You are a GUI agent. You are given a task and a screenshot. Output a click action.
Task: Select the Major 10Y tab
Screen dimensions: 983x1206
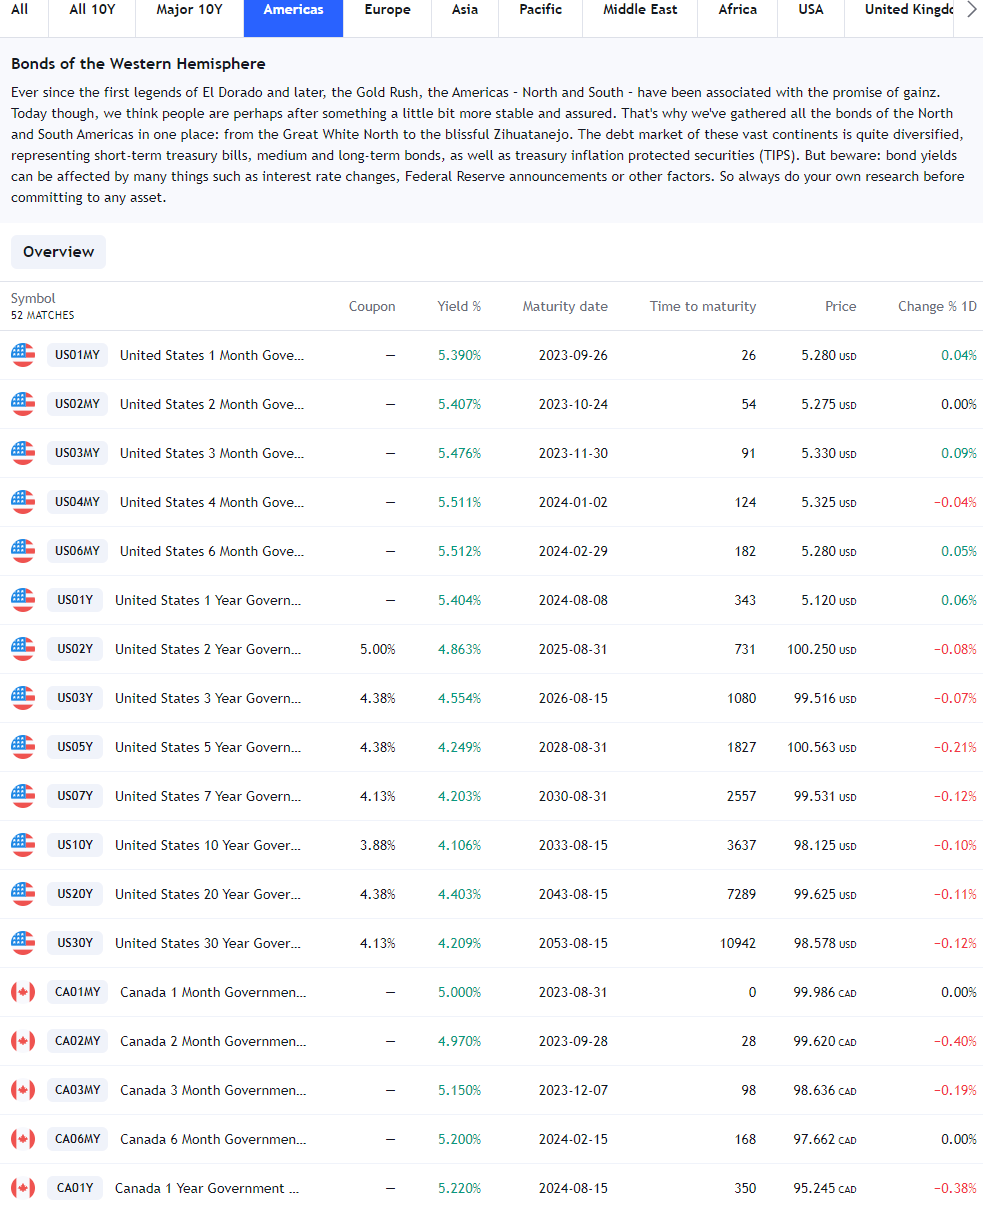(189, 10)
